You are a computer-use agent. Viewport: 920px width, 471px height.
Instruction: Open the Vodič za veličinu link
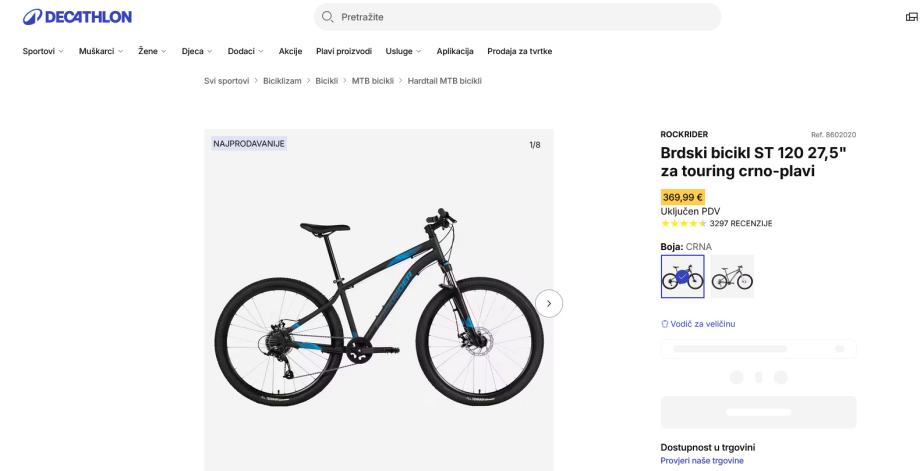(703, 323)
